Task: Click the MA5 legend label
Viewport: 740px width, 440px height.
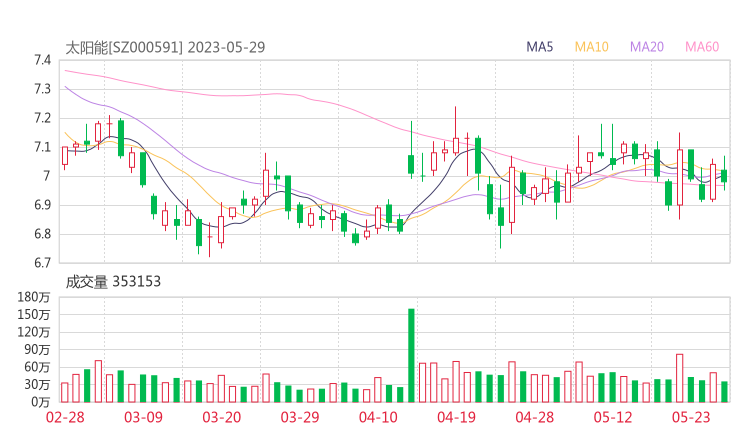Action: click(539, 47)
